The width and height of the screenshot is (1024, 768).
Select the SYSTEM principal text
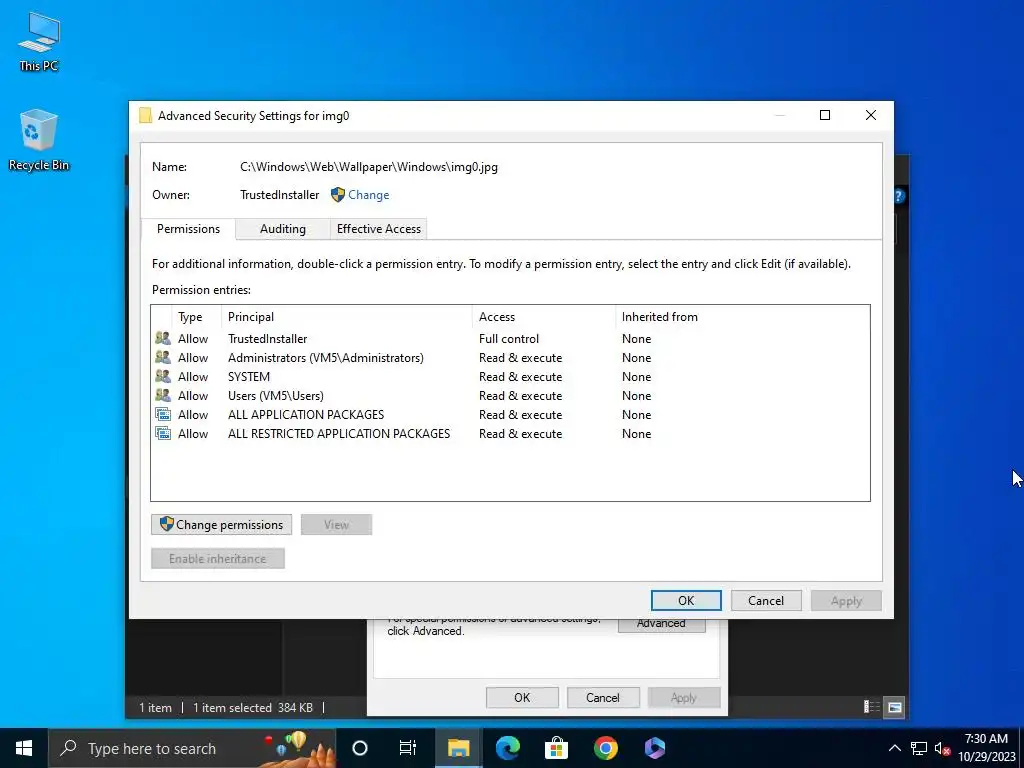(248, 376)
